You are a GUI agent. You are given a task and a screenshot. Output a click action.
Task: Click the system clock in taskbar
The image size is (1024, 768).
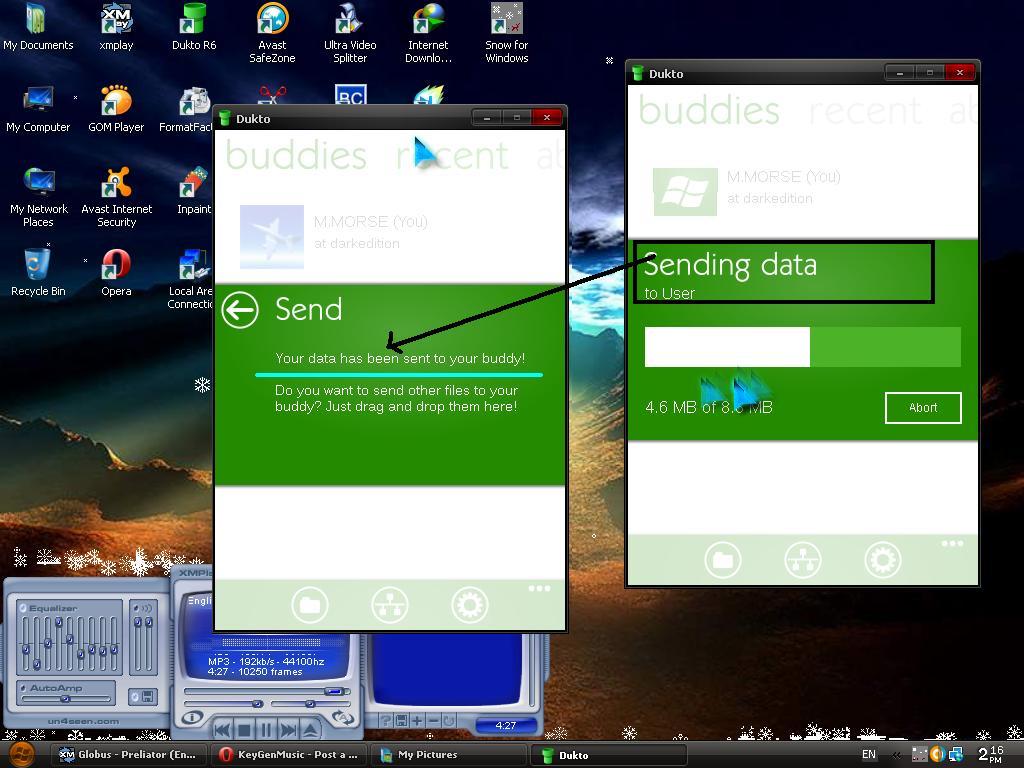click(991, 755)
